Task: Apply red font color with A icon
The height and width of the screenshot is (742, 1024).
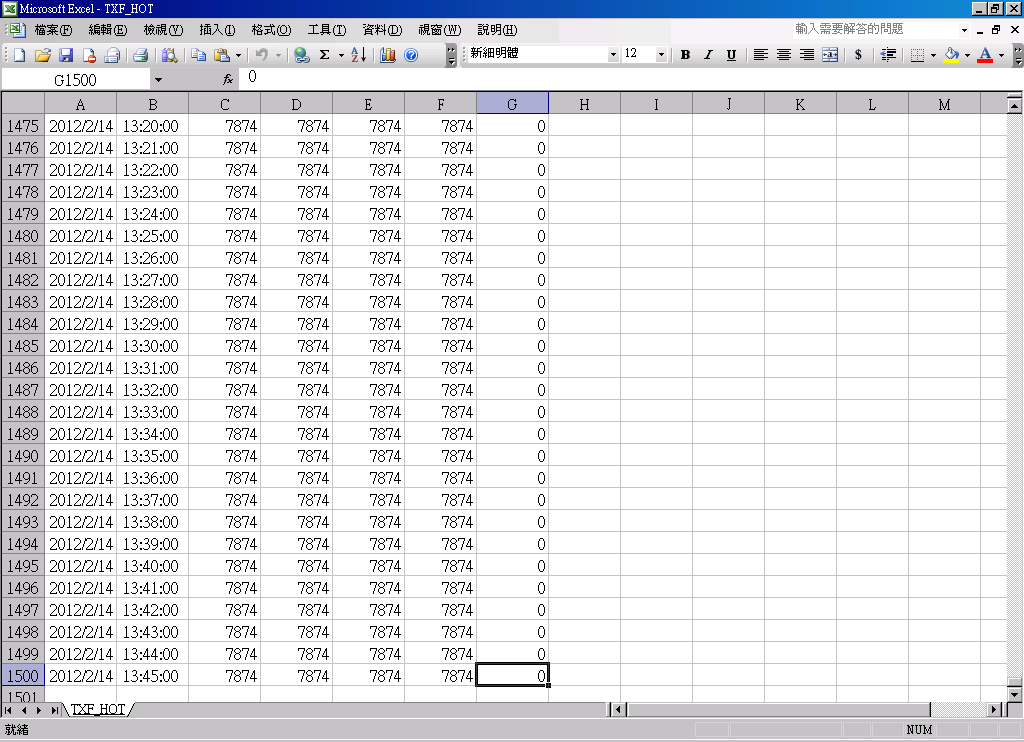Action: [985, 55]
